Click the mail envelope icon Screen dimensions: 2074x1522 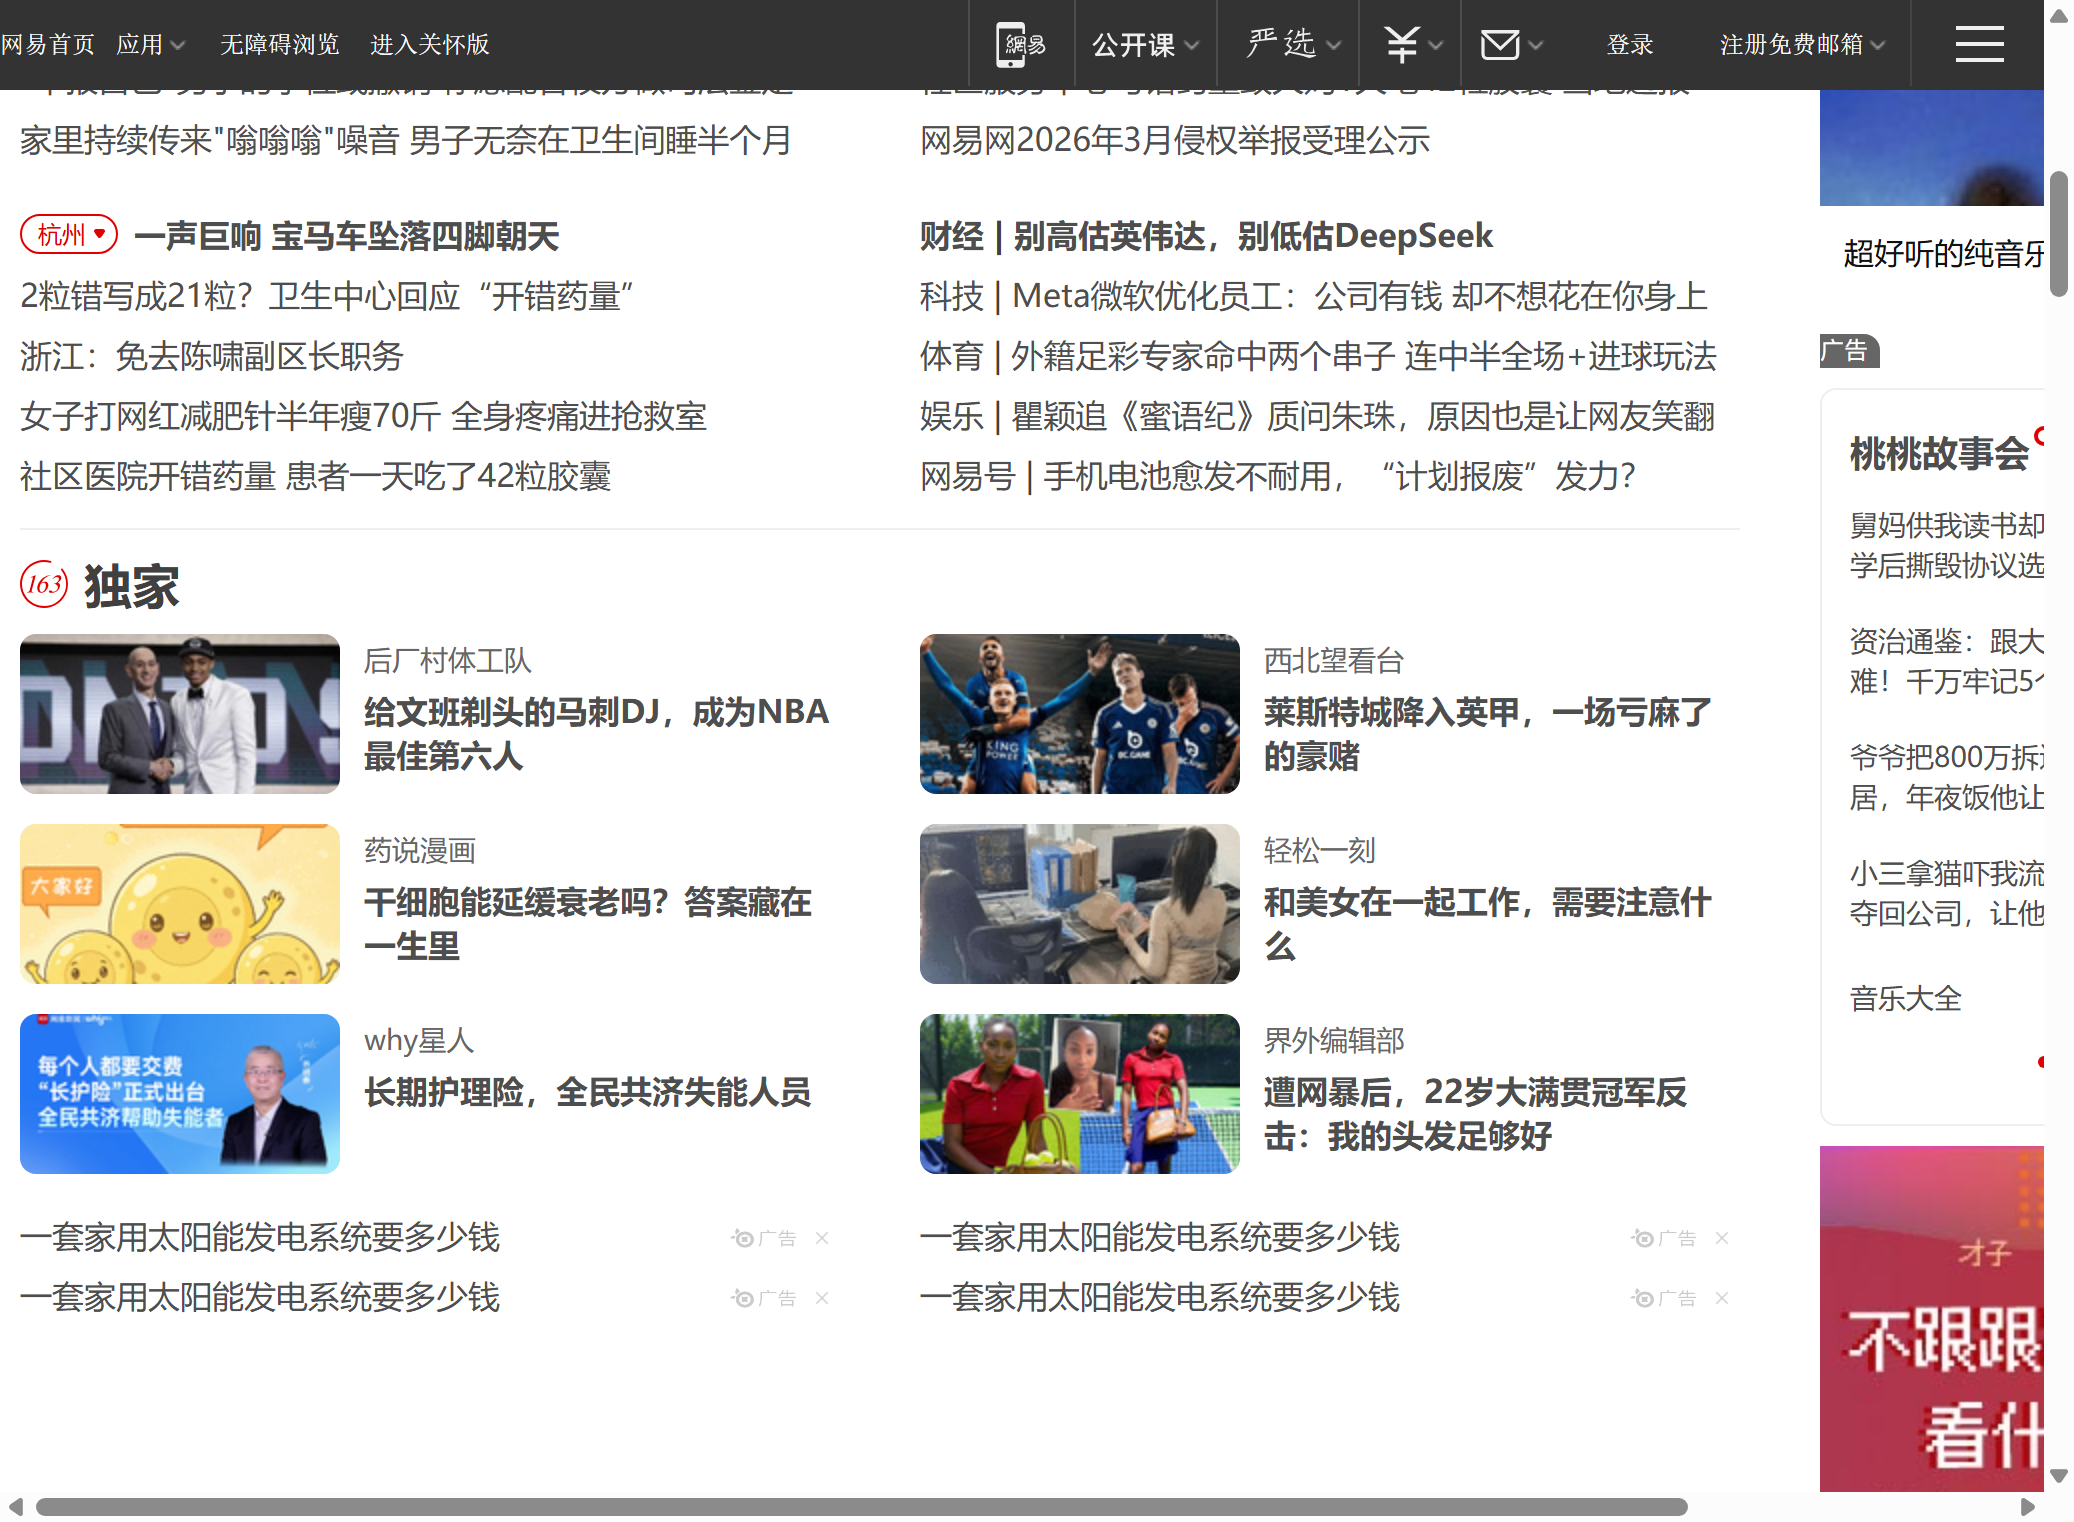(x=1499, y=45)
